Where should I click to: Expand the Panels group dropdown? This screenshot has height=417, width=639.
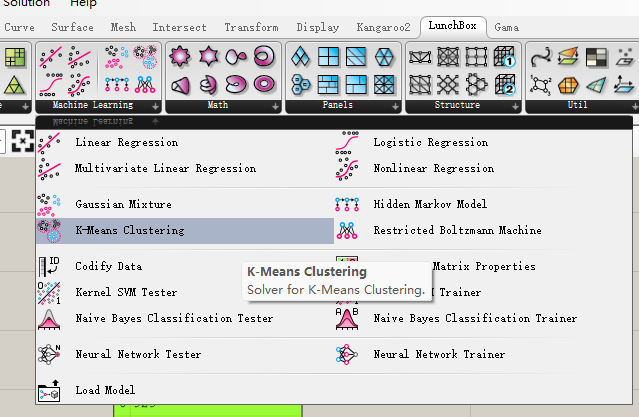tap(395, 106)
